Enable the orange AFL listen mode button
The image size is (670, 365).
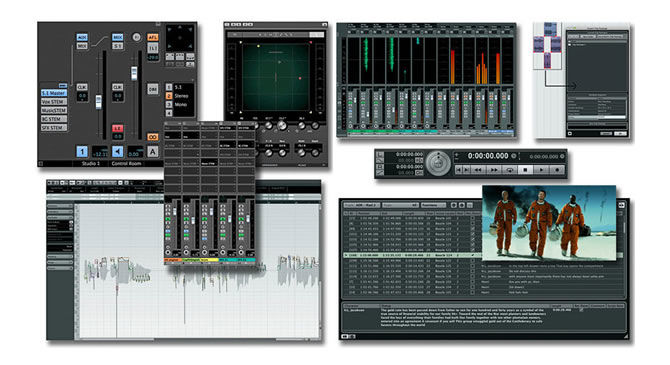(x=153, y=37)
